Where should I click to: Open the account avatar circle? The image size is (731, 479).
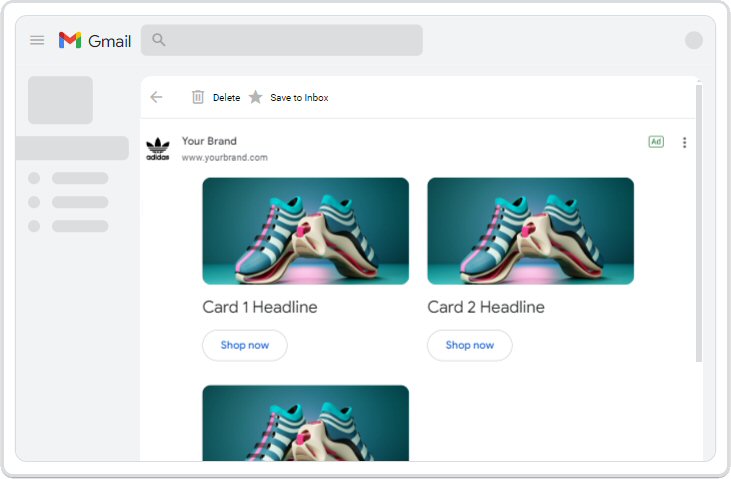693,40
